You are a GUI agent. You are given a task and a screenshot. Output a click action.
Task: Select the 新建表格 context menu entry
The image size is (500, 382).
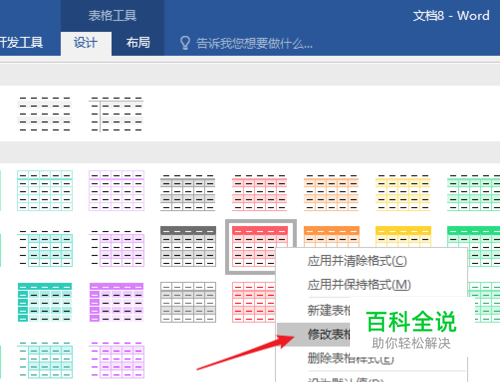coord(329,310)
